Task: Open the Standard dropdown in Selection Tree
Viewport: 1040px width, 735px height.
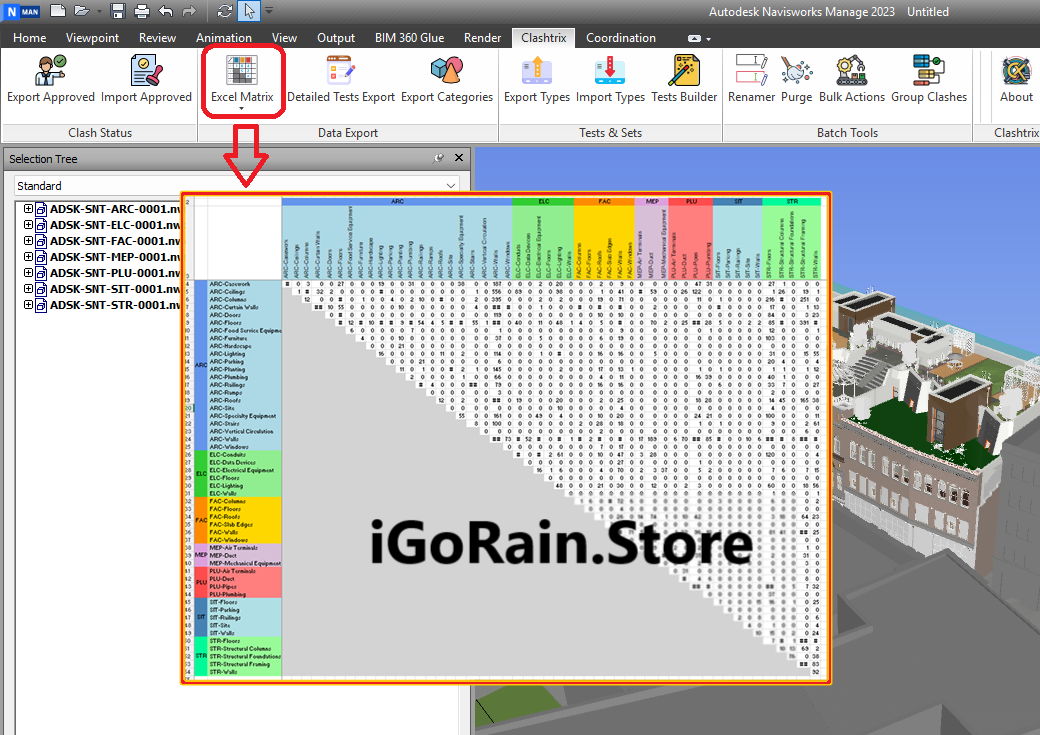Action: pos(237,186)
